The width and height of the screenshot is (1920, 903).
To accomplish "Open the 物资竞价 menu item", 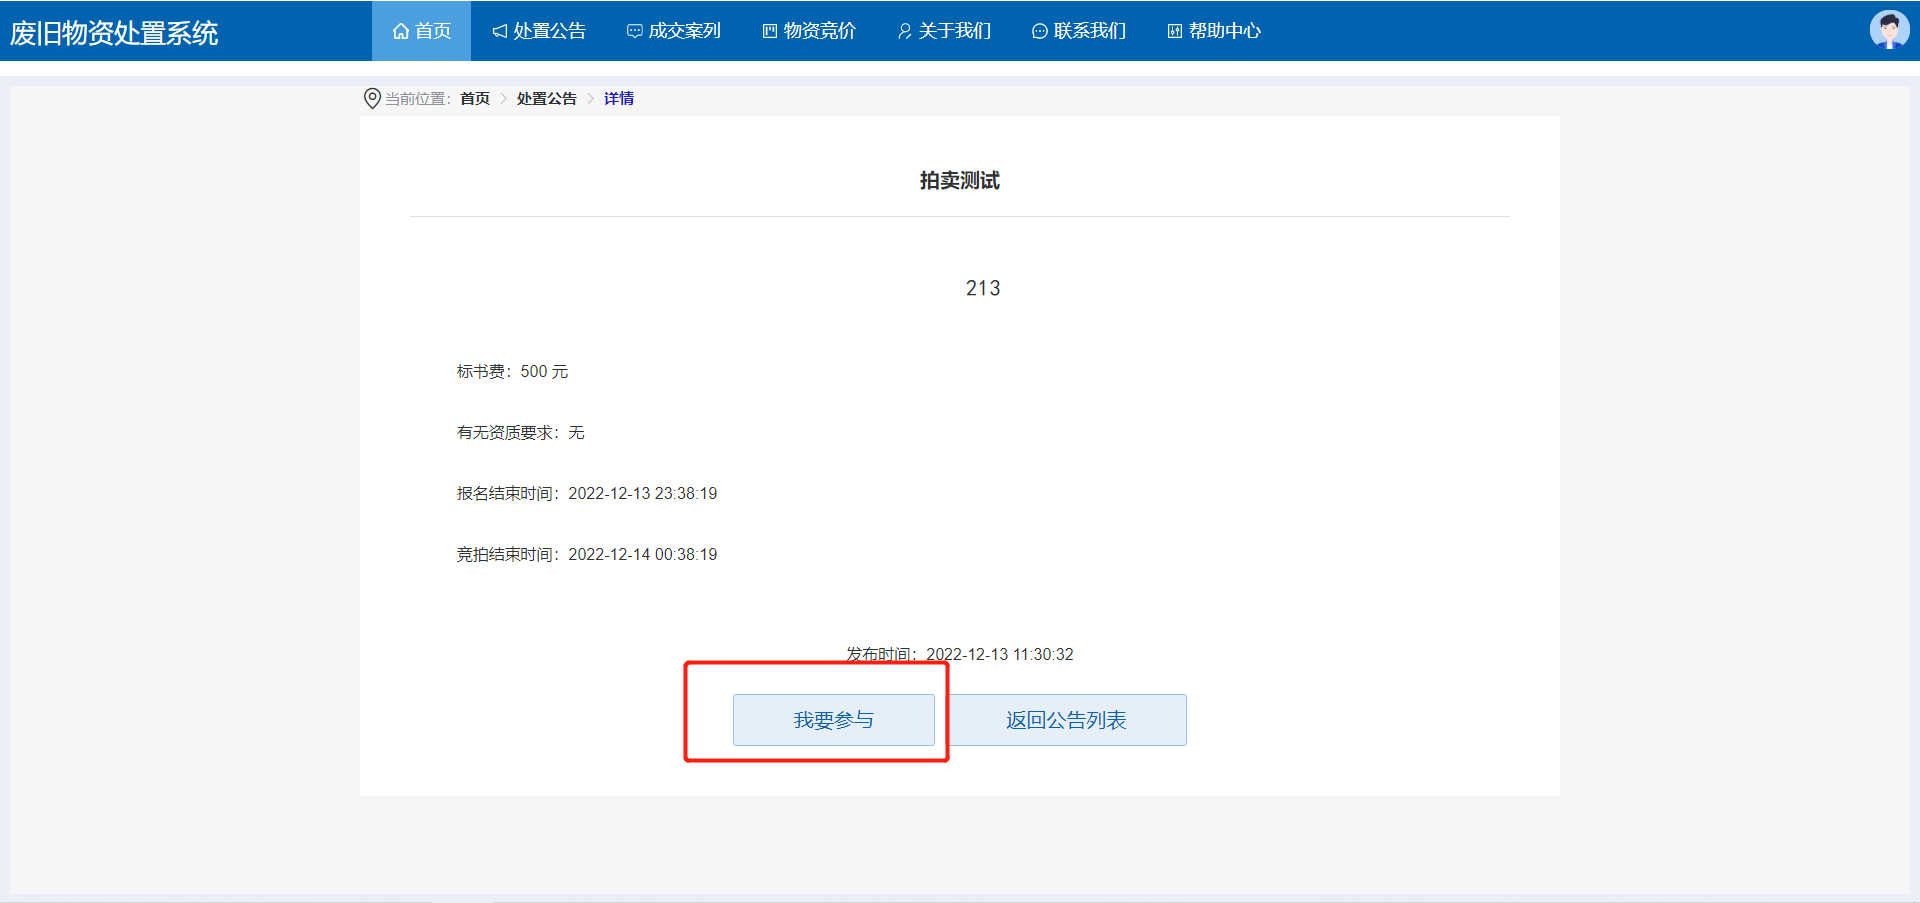I will (x=809, y=31).
